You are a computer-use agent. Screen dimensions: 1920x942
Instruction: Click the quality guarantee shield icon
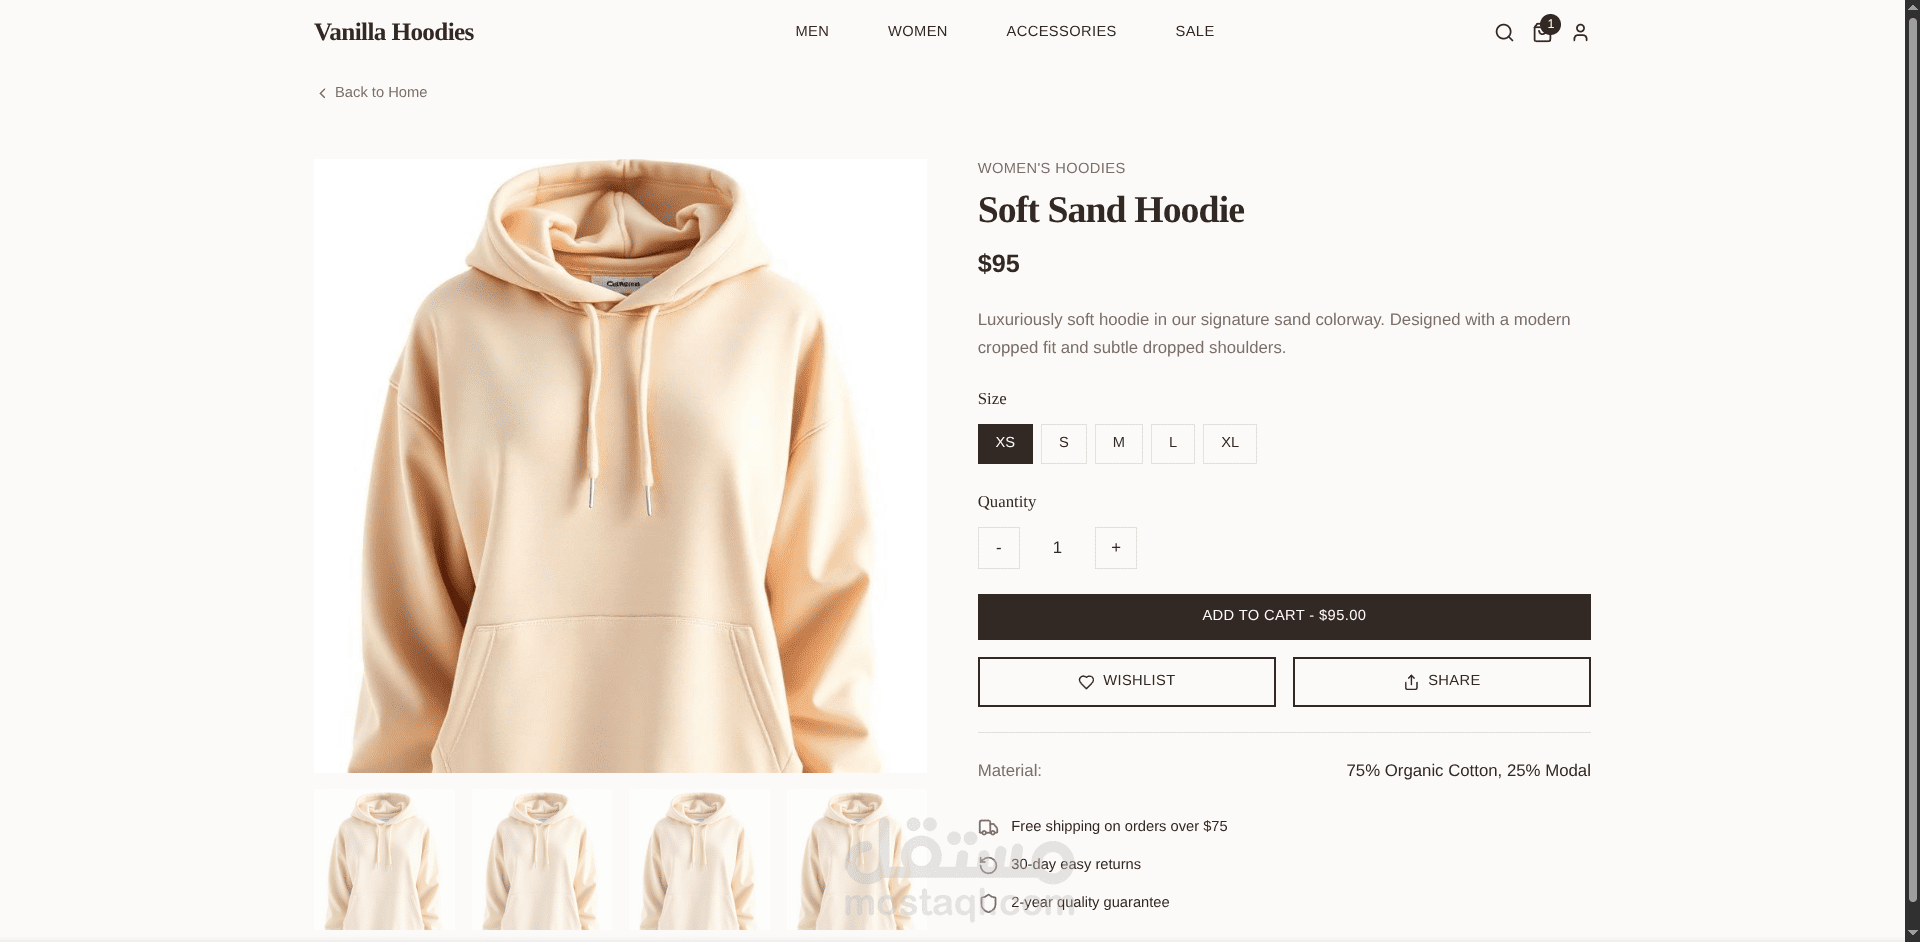pyautogui.click(x=988, y=903)
